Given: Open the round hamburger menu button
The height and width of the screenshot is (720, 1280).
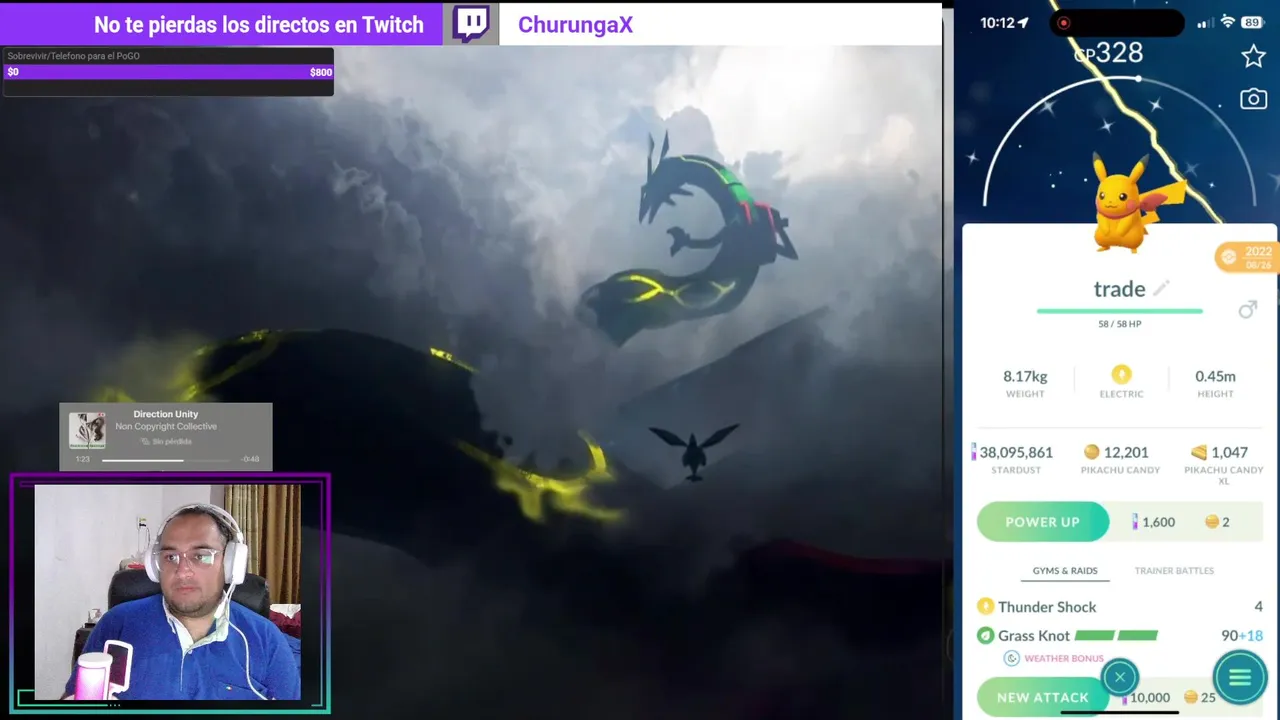Looking at the screenshot, I should [1240, 678].
